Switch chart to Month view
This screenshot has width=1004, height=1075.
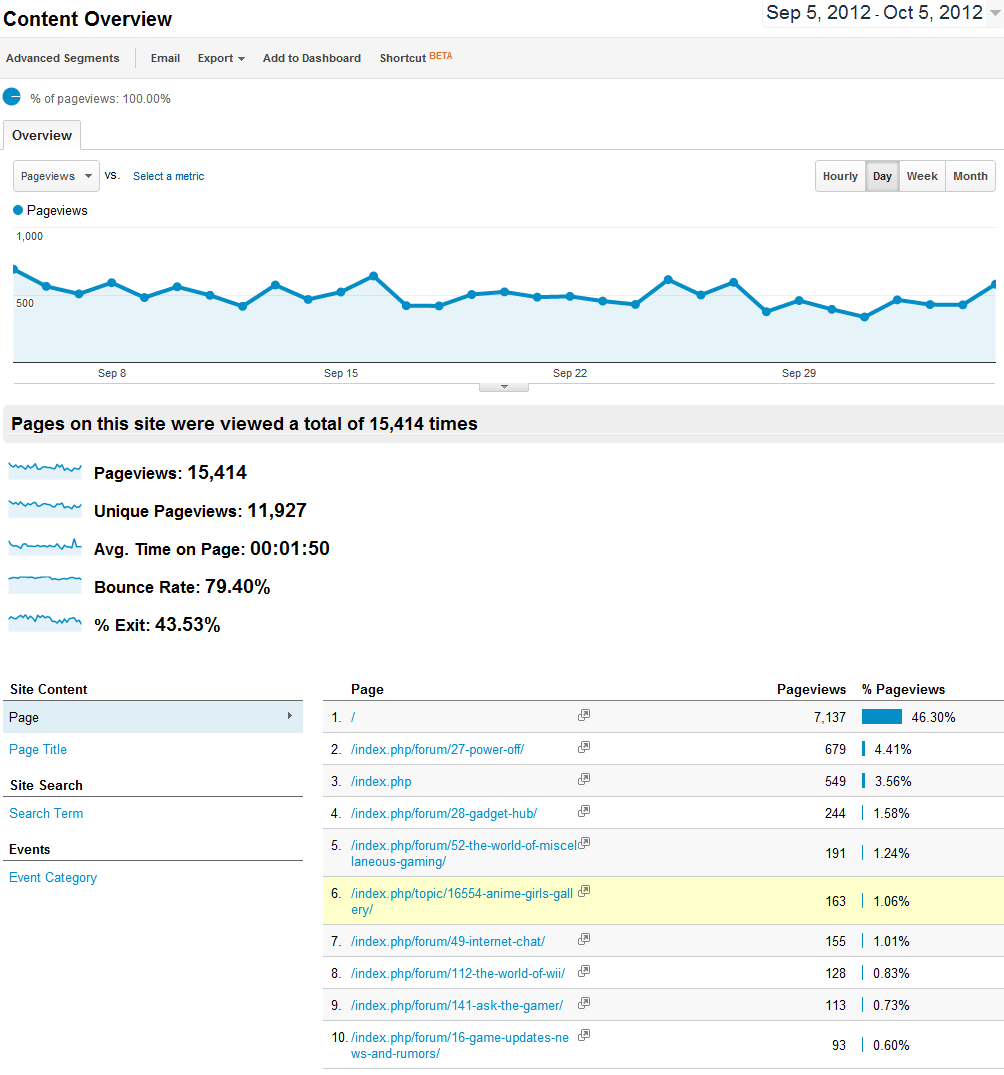(x=969, y=176)
